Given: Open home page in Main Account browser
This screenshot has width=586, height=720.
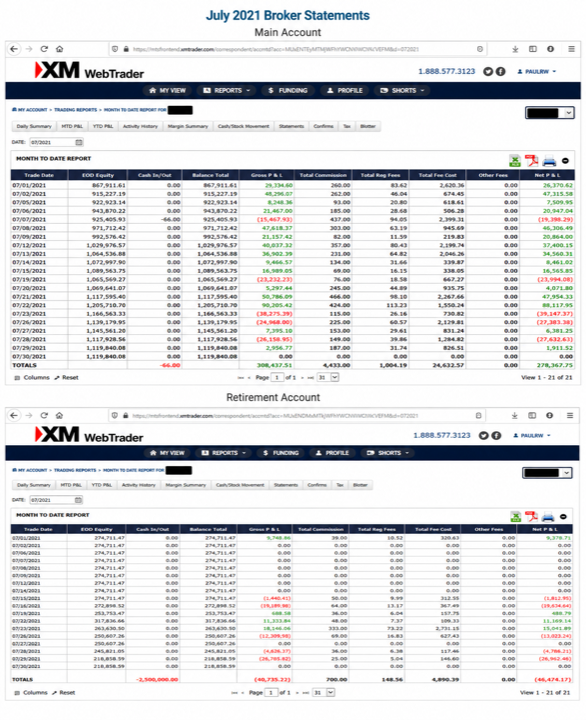Looking at the screenshot, I should [59, 49].
